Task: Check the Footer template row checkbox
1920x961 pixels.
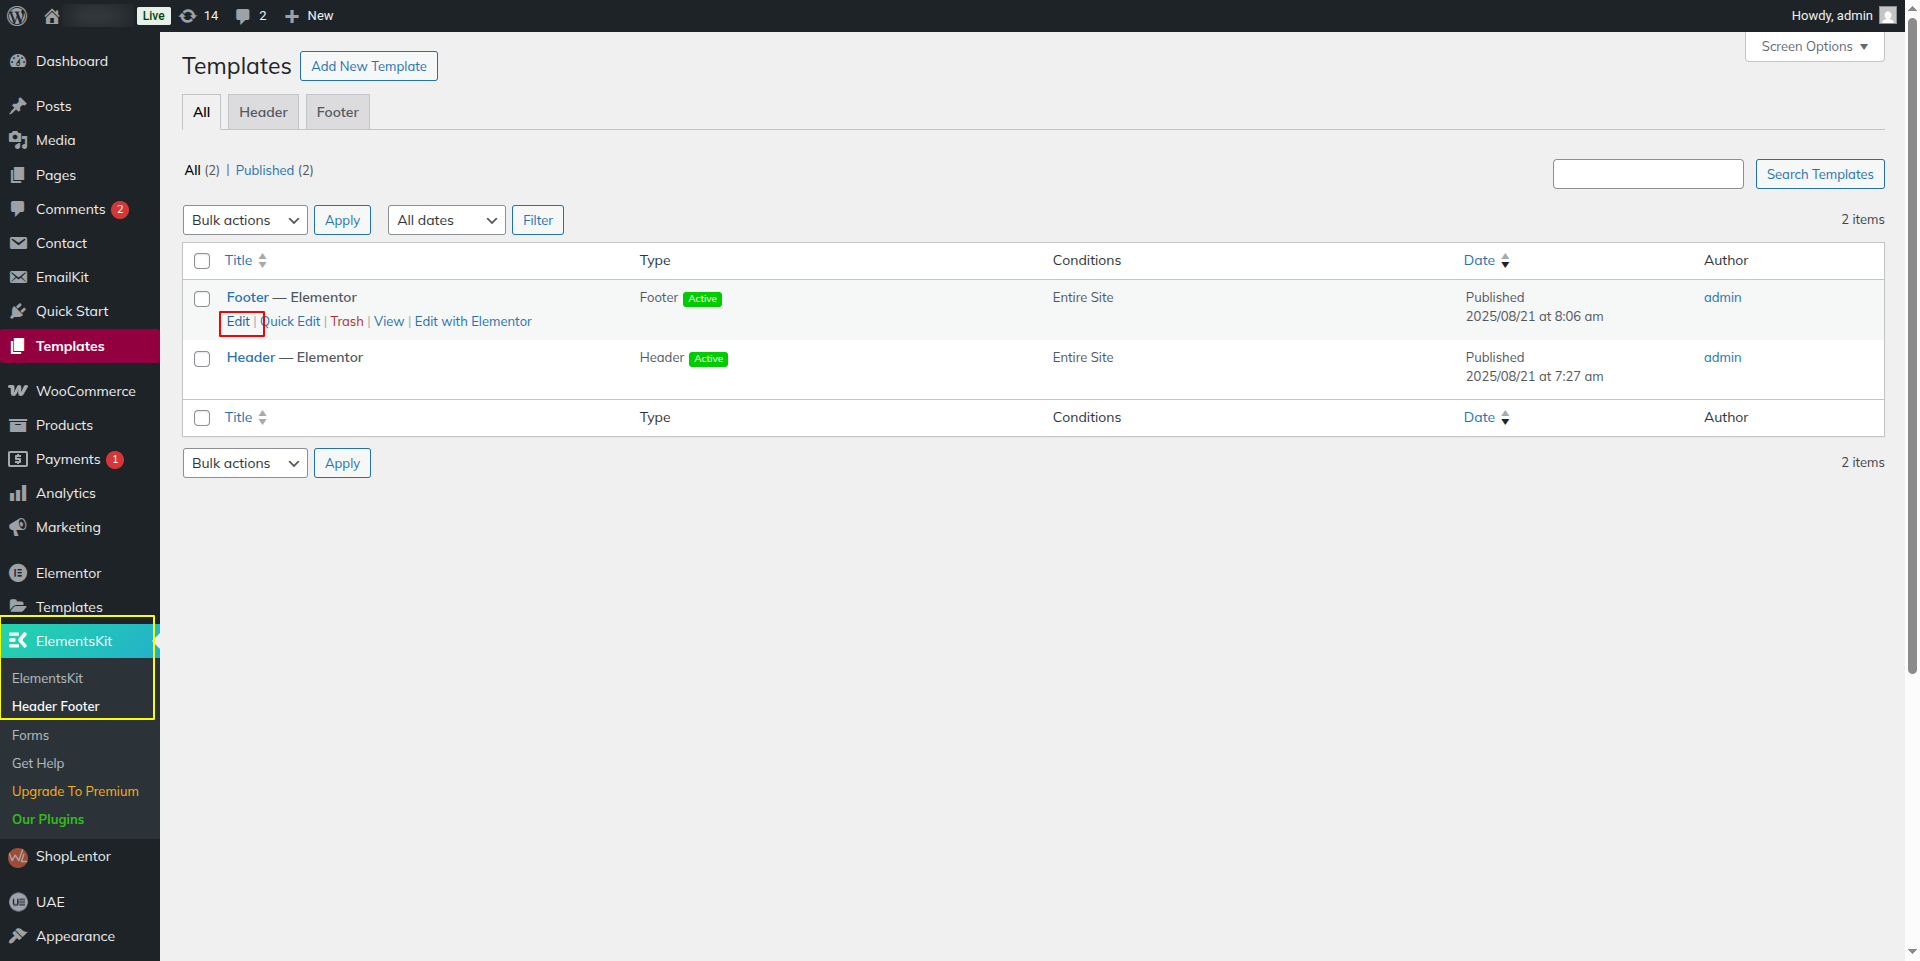Action: click(202, 299)
